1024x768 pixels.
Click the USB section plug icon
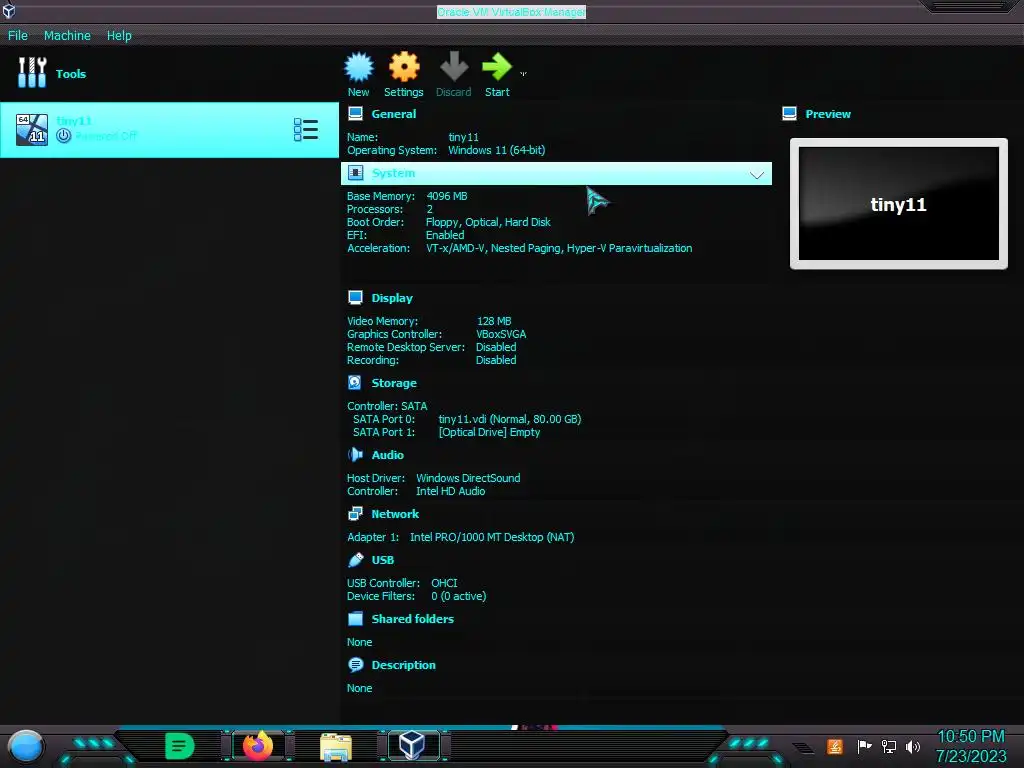[355, 560]
